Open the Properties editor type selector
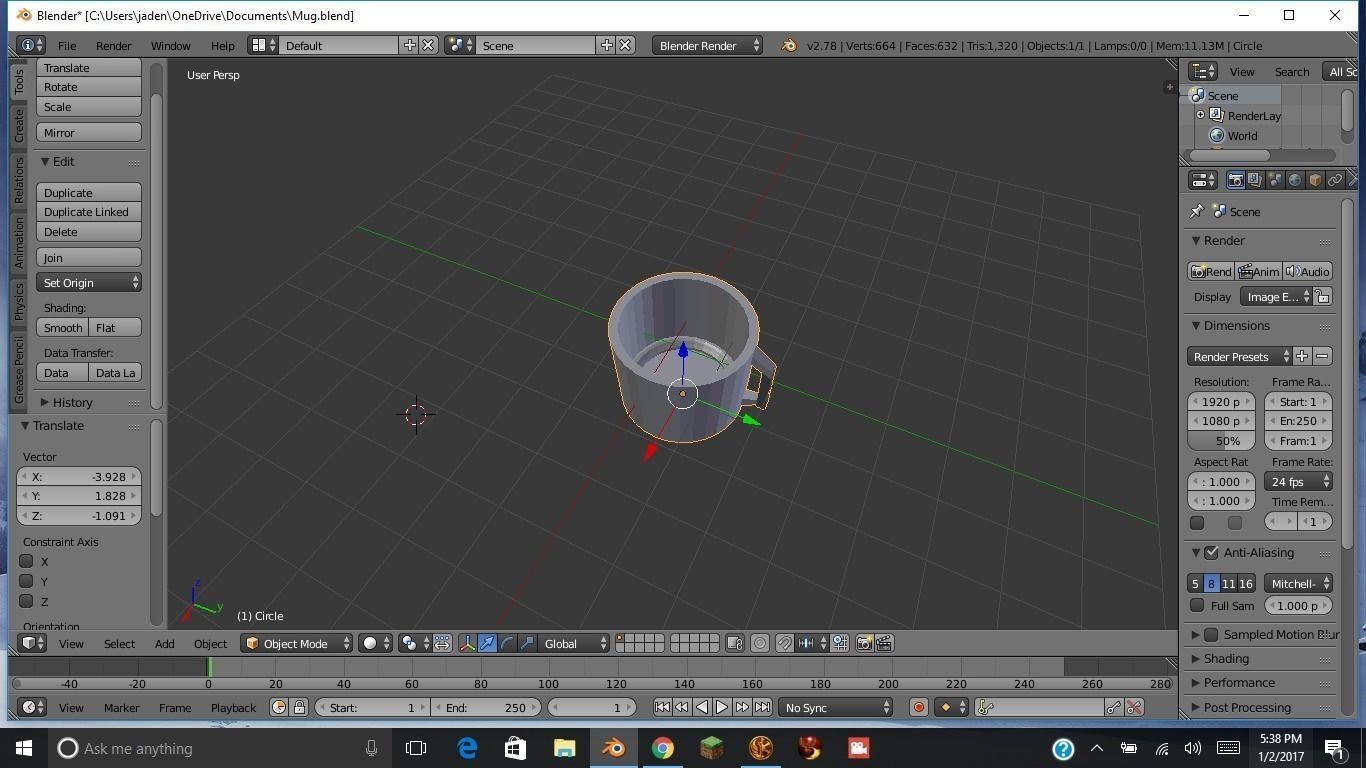This screenshot has height=768, width=1366. 1202,180
